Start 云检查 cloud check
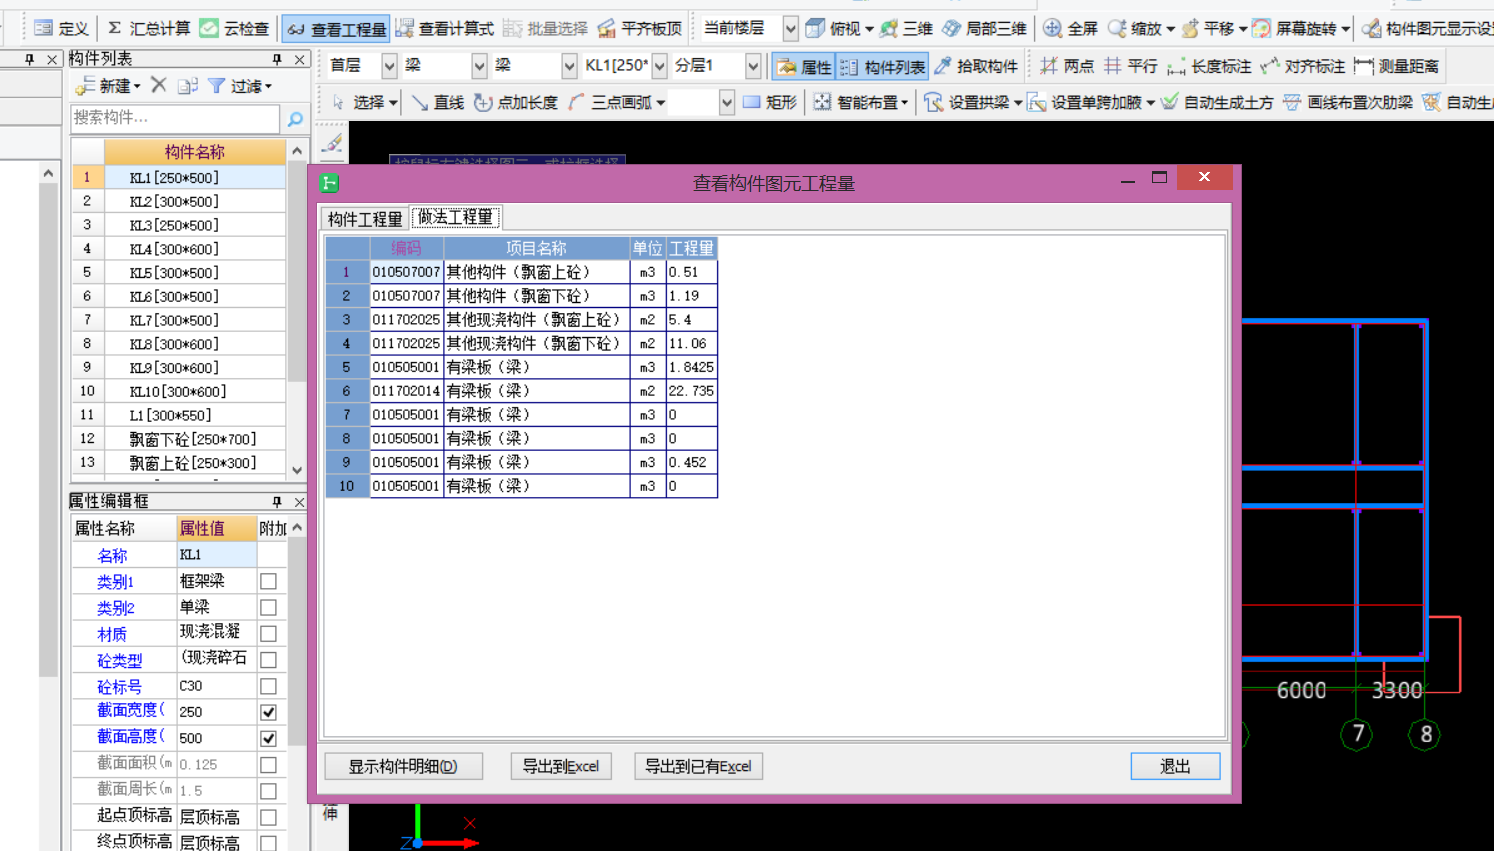This screenshot has height=851, width=1494. tap(235, 28)
